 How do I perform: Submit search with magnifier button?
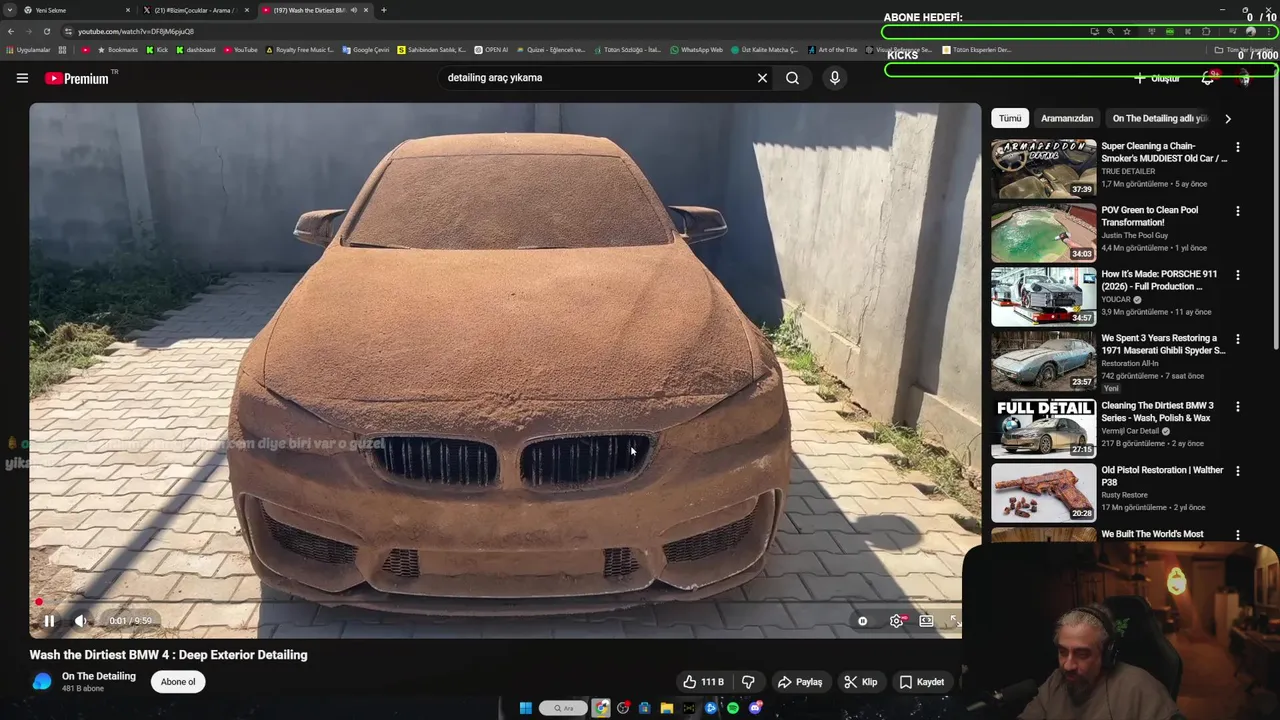click(792, 78)
